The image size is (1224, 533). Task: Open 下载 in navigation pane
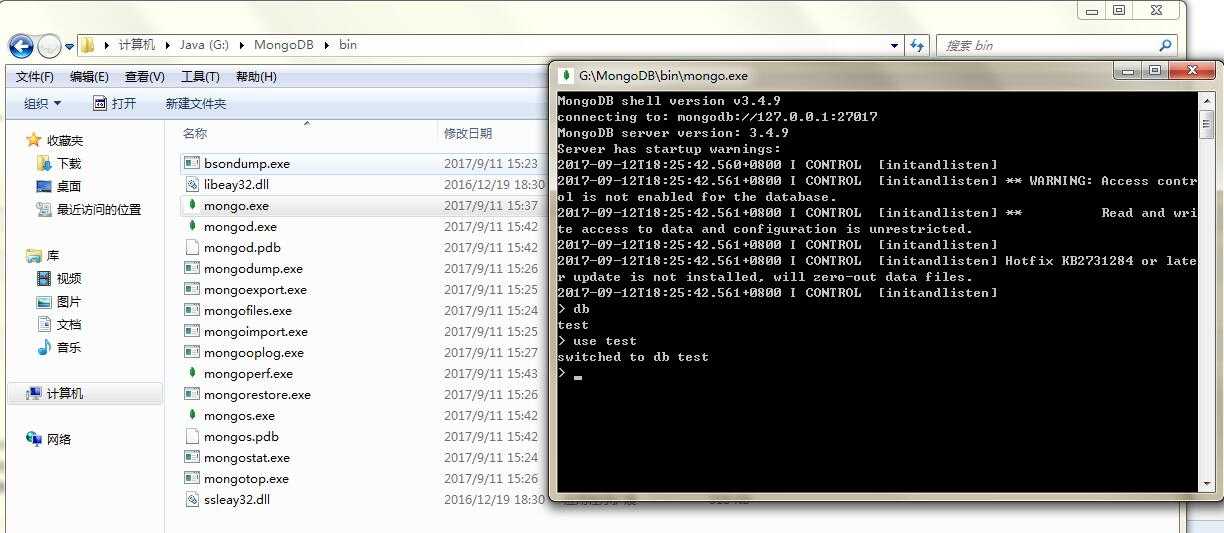[x=69, y=163]
